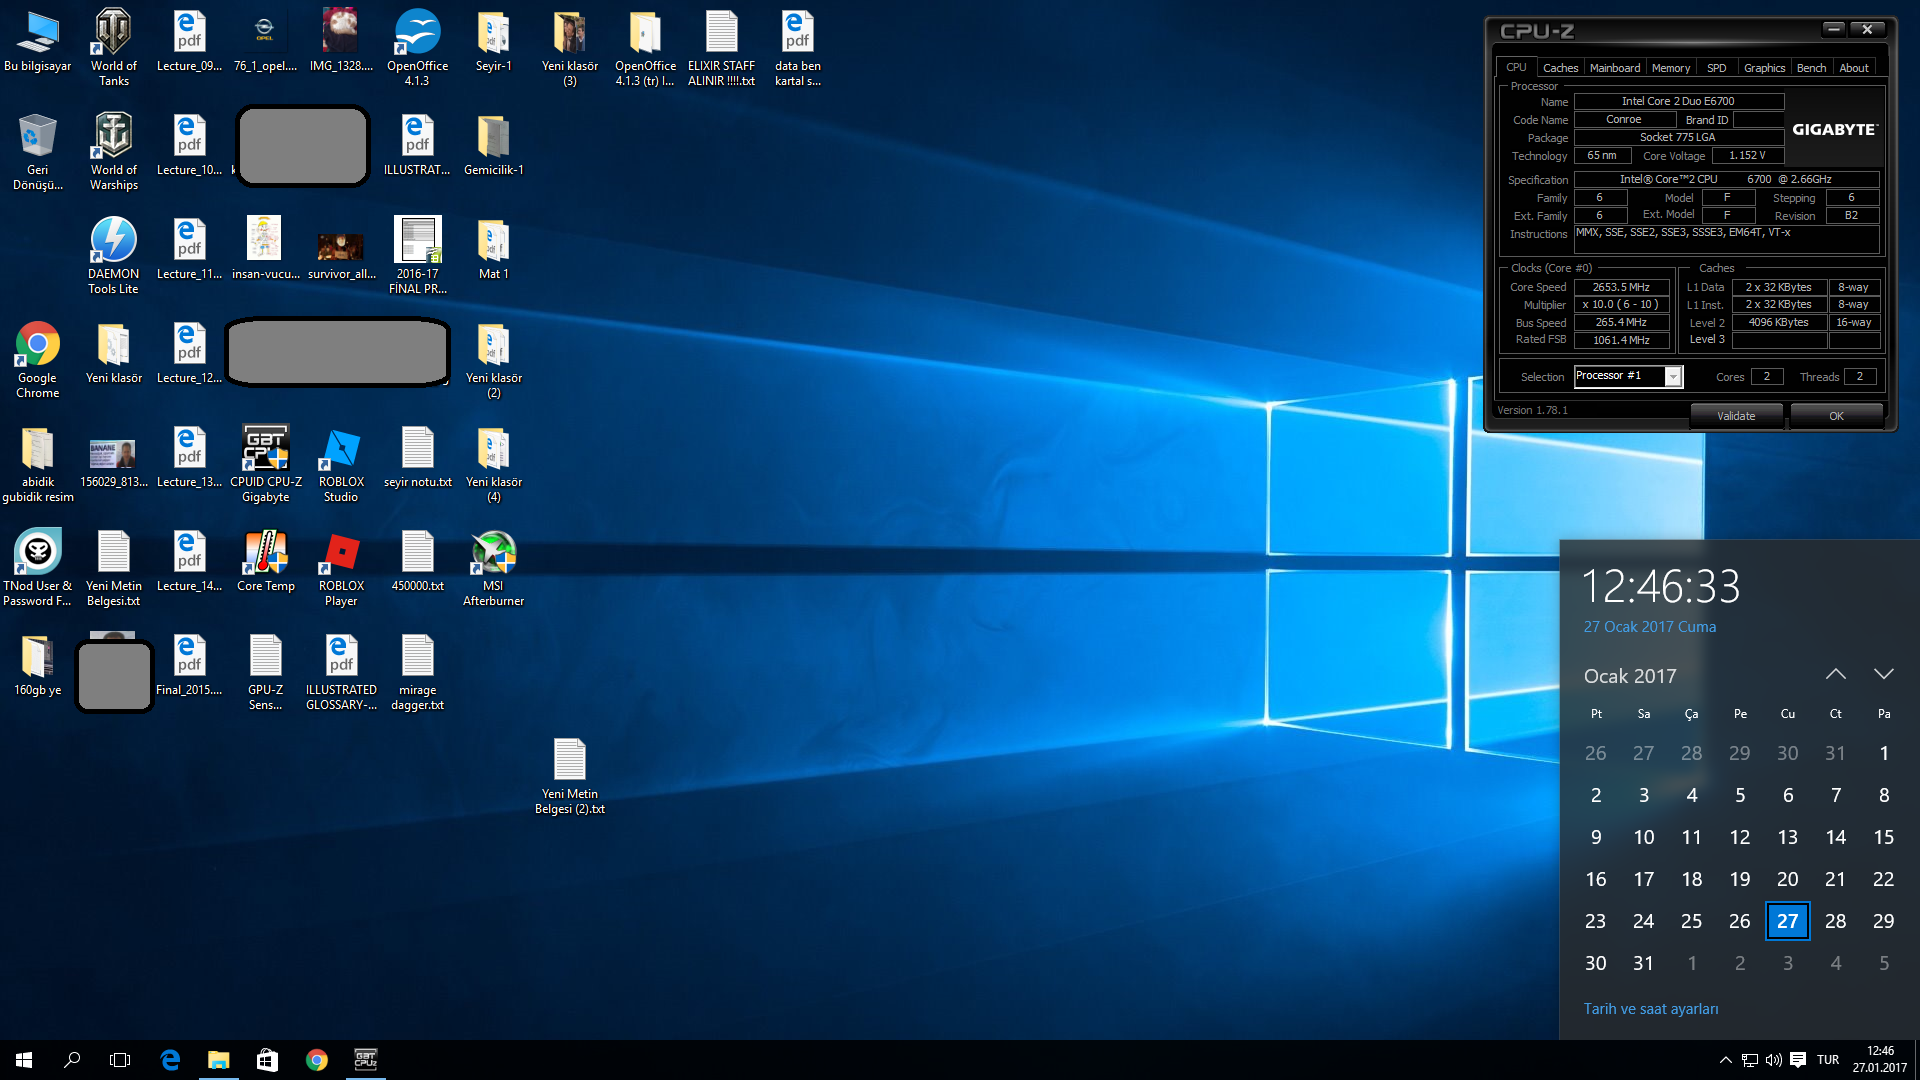Screen dimensions: 1920x1080
Task: Switch to the Mainboard tab in CPU-Z
Action: (1614, 68)
